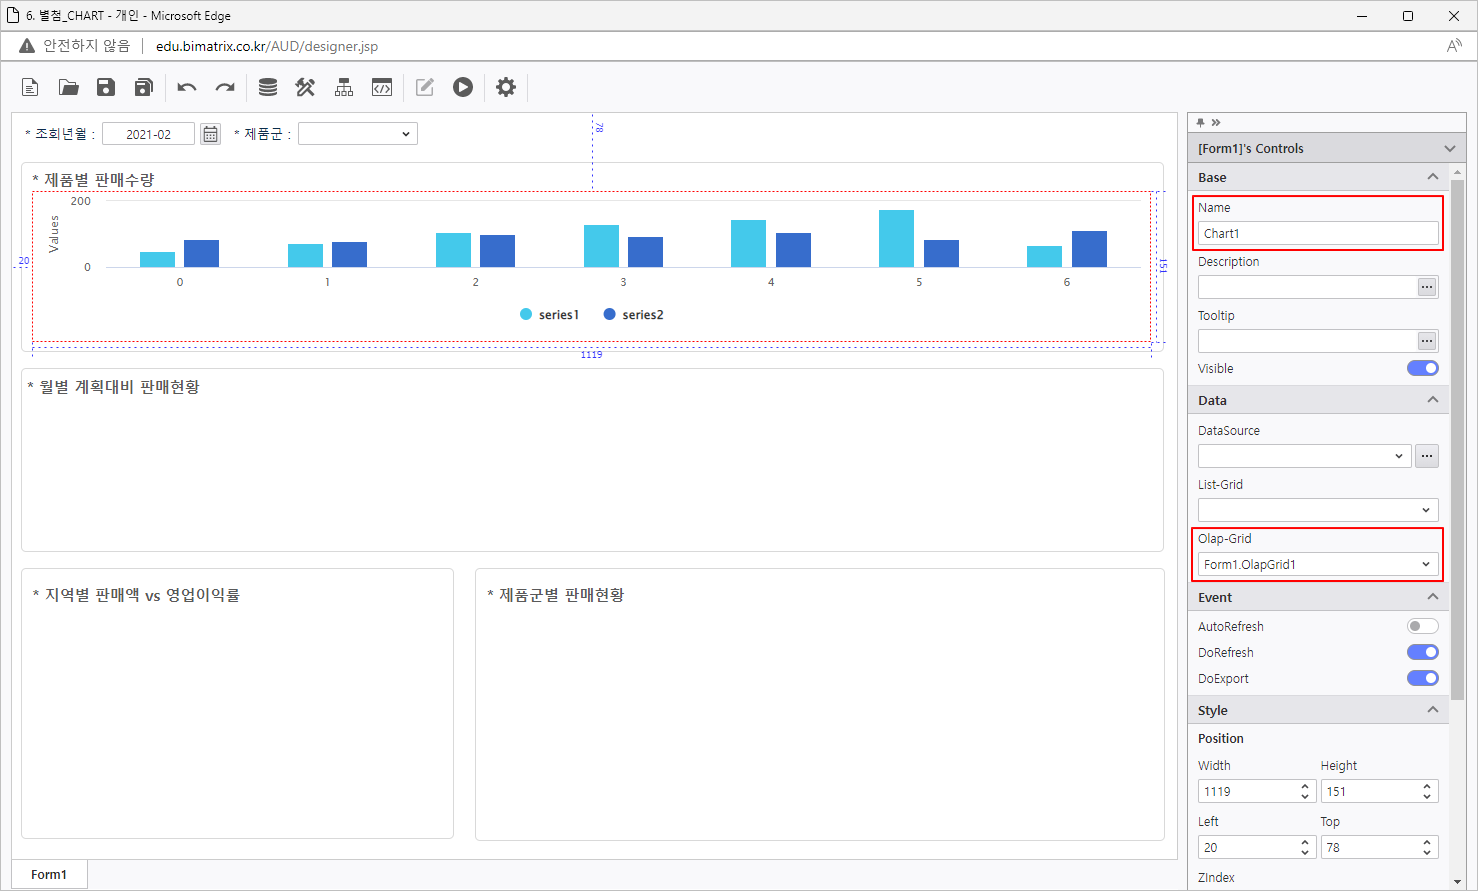The height and width of the screenshot is (891, 1478).
Task: Click the Description ellipsis button
Action: point(1427,287)
